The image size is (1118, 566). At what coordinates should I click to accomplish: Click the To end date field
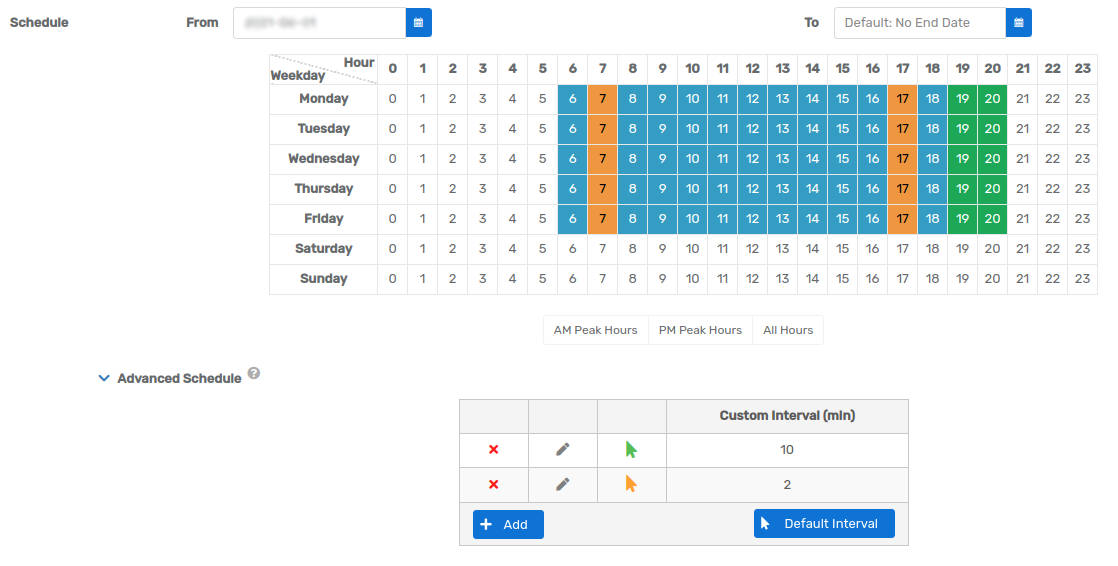pos(920,23)
